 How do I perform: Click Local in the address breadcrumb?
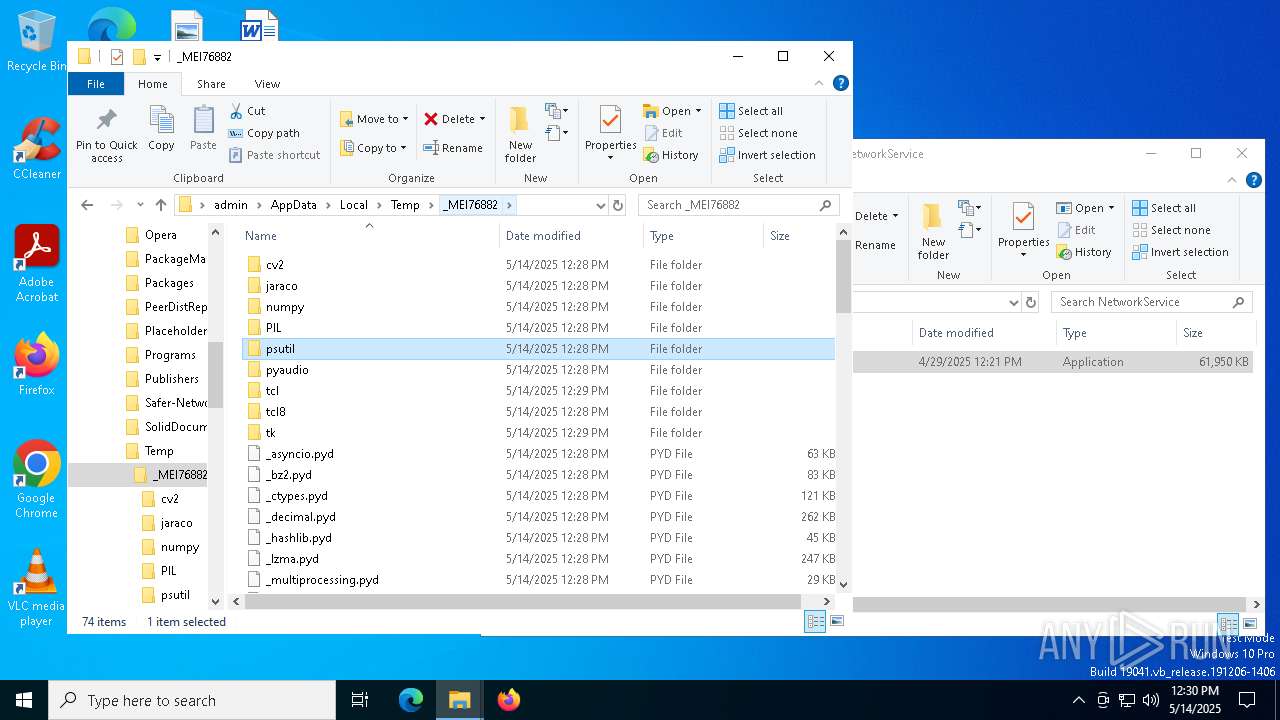[354, 205]
